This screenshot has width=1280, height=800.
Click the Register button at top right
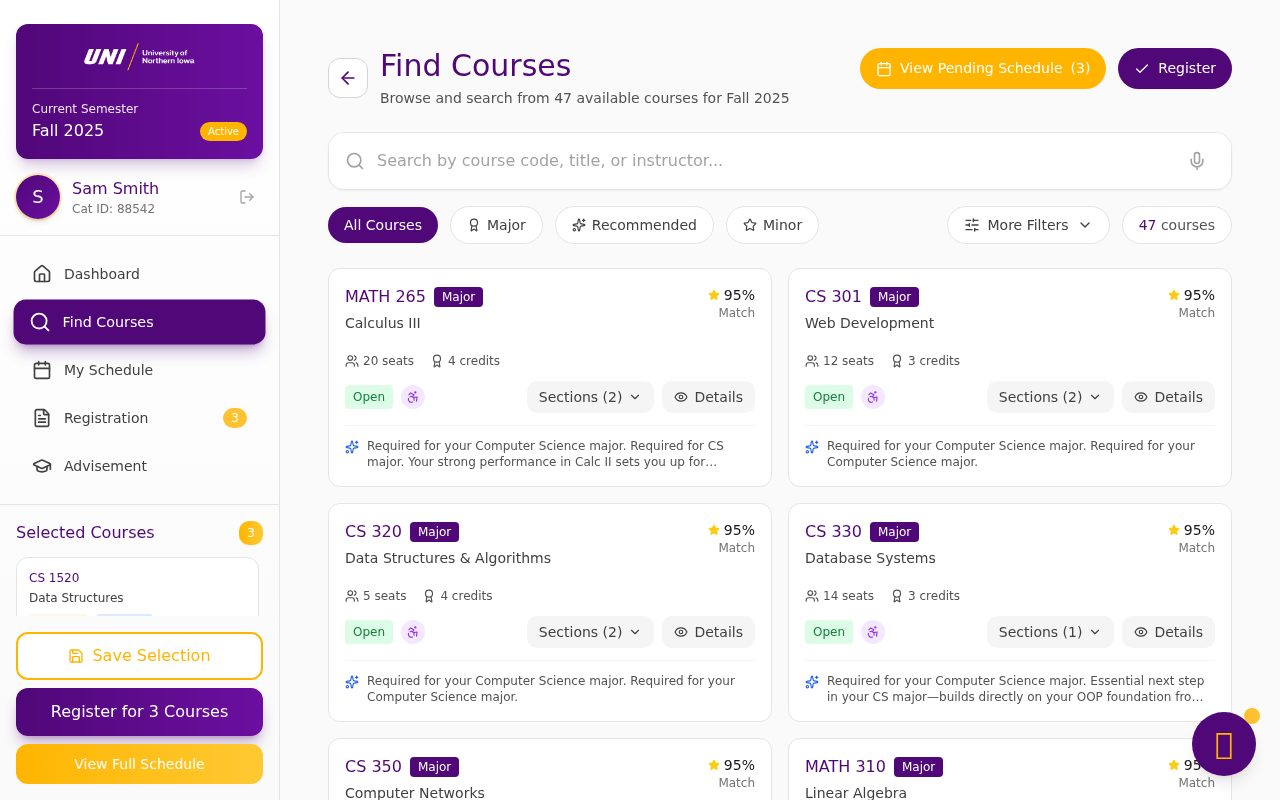click(x=1175, y=68)
